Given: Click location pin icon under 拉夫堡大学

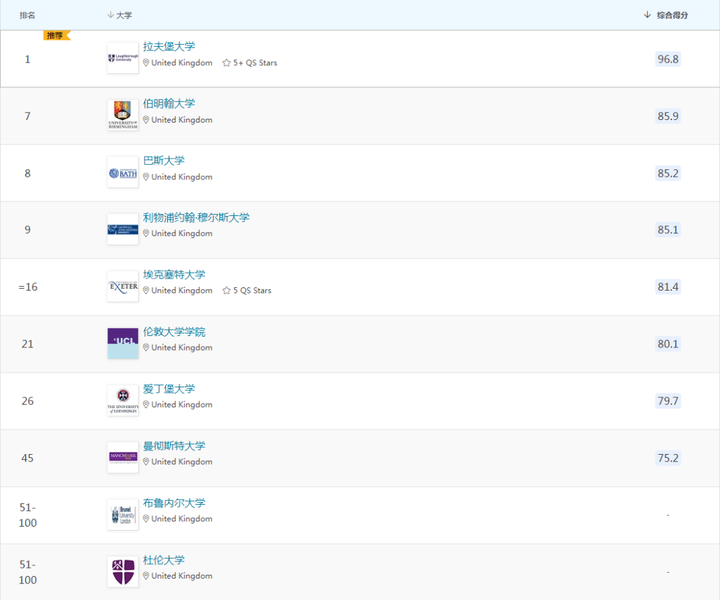Looking at the screenshot, I should pyautogui.click(x=146, y=62).
